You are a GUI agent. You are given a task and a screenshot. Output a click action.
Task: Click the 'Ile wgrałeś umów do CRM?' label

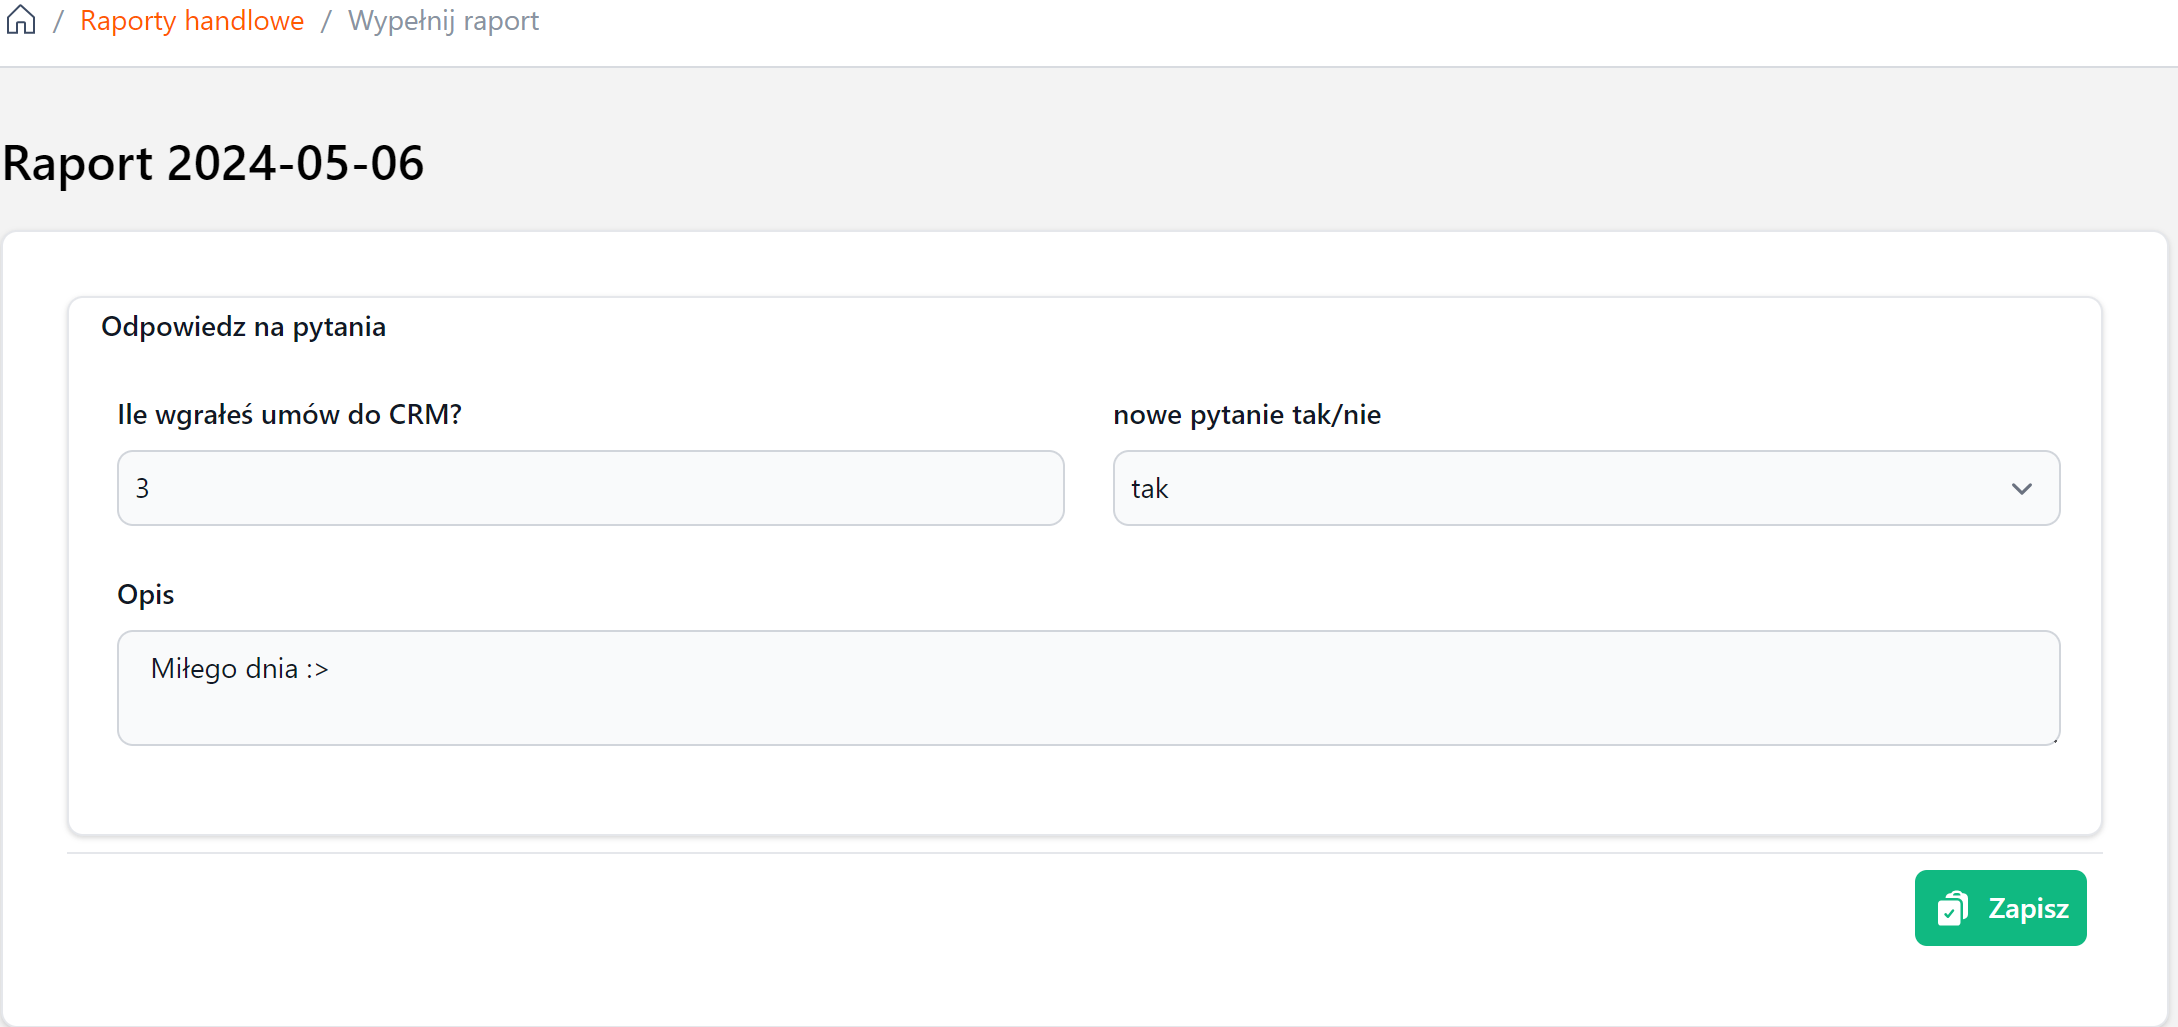point(289,415)
